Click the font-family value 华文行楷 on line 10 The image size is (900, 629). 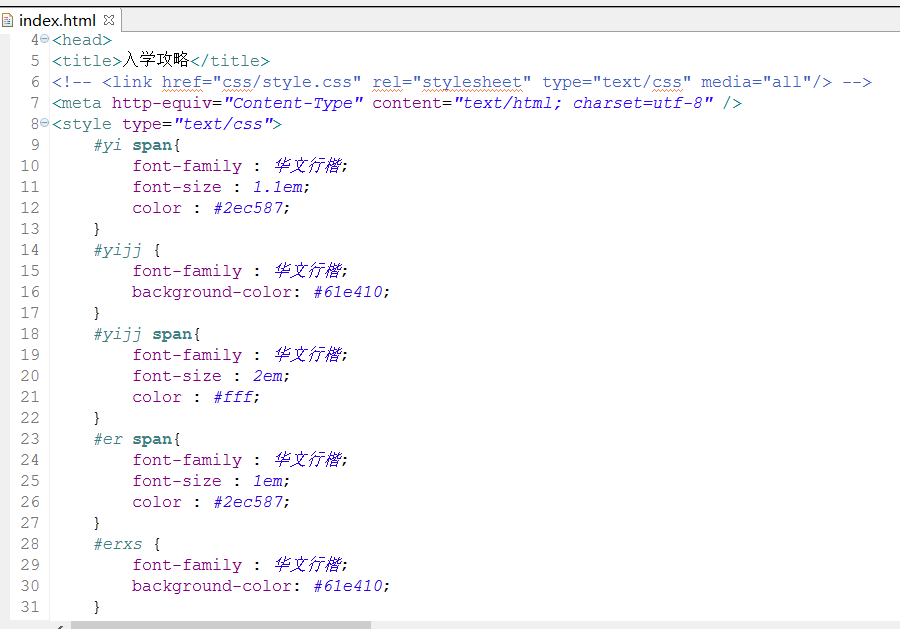pos(308,165)
